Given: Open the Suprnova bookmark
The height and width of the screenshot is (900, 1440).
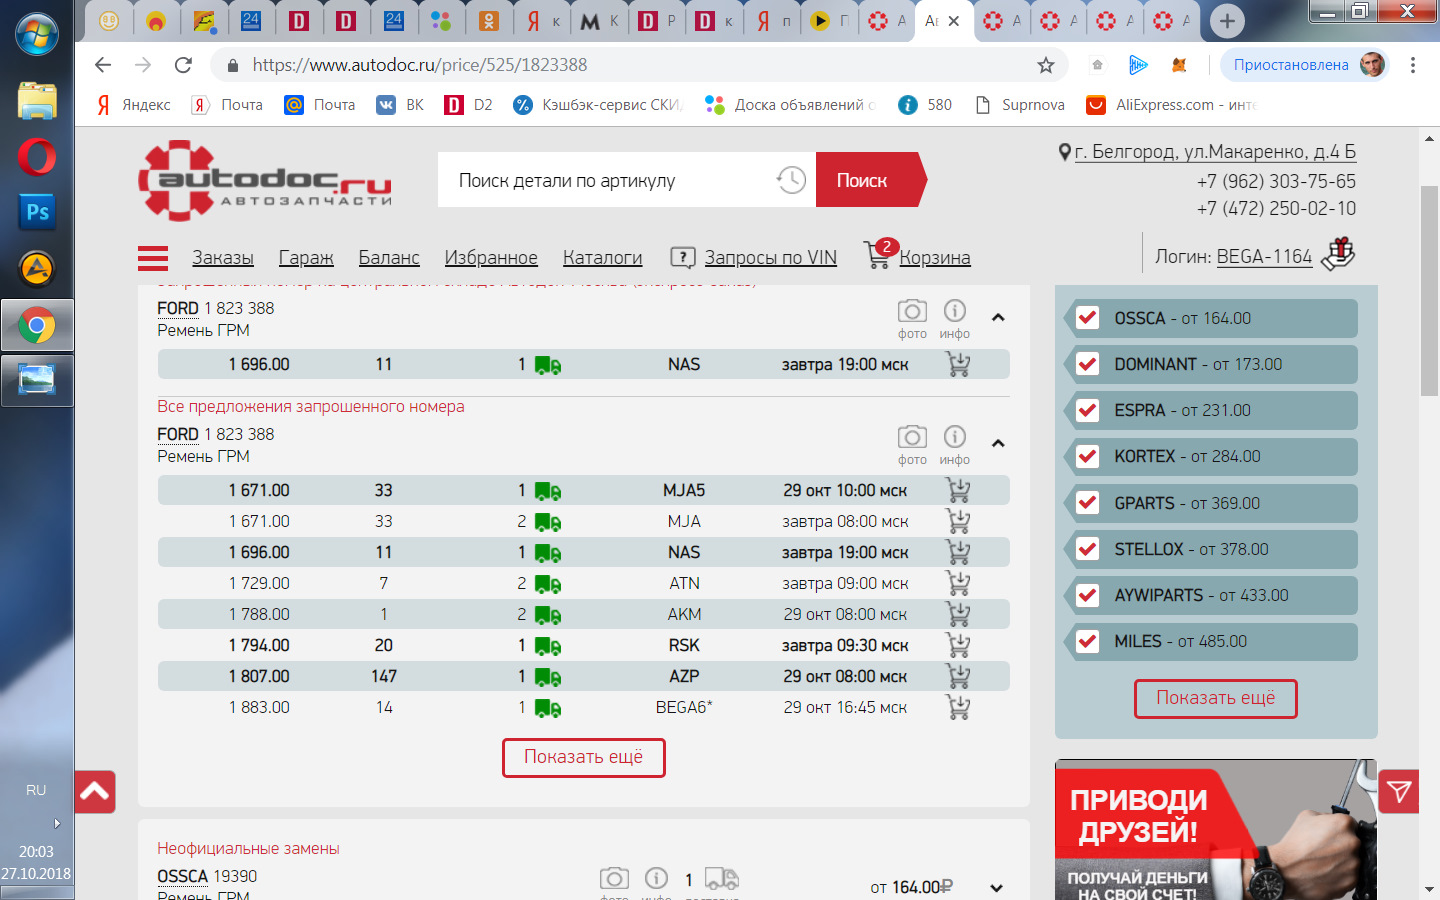Looking at the screenshot, I should click(x=1020, y=105).
